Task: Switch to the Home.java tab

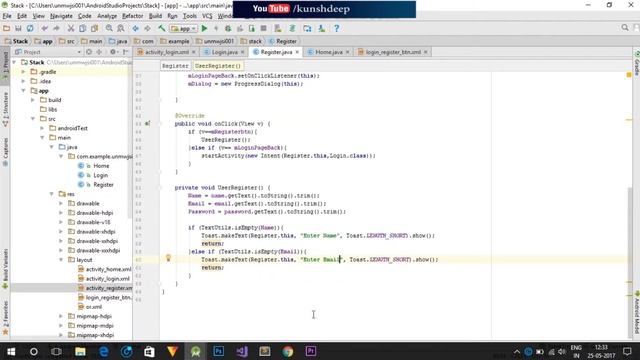Action: [x=329, y=52]
